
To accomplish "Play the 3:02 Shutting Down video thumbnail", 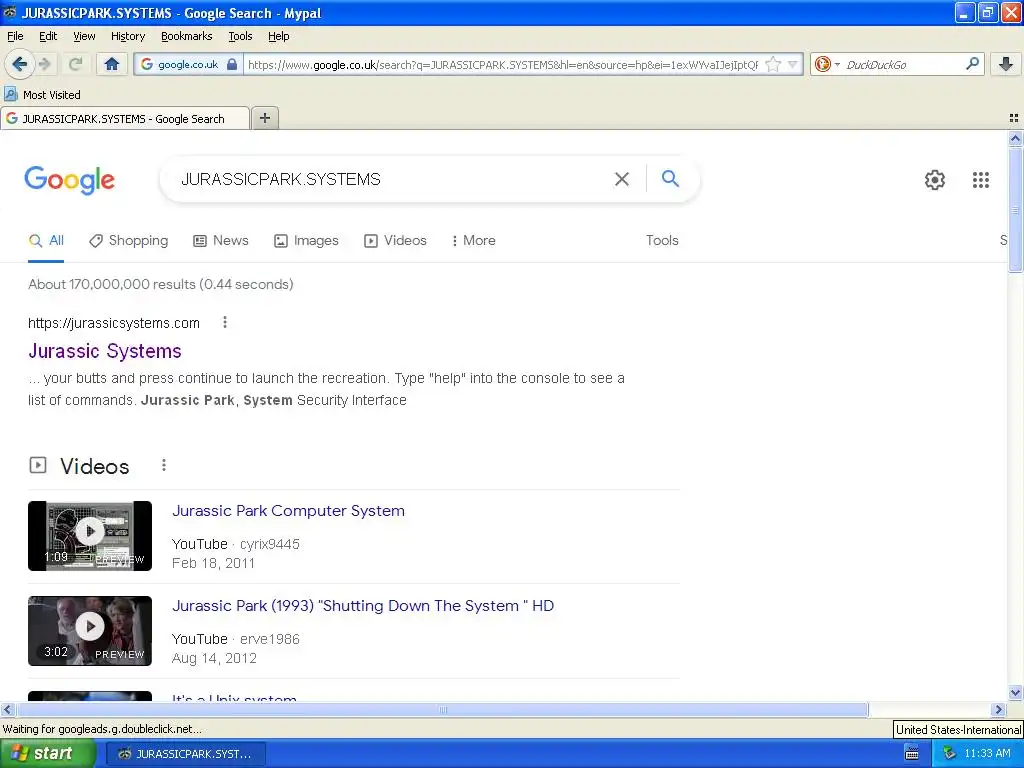I will [89, 631].
